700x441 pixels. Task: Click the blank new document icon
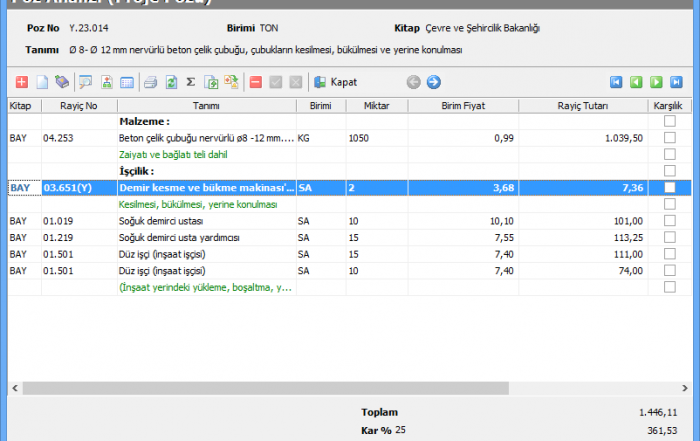point(42,82)
